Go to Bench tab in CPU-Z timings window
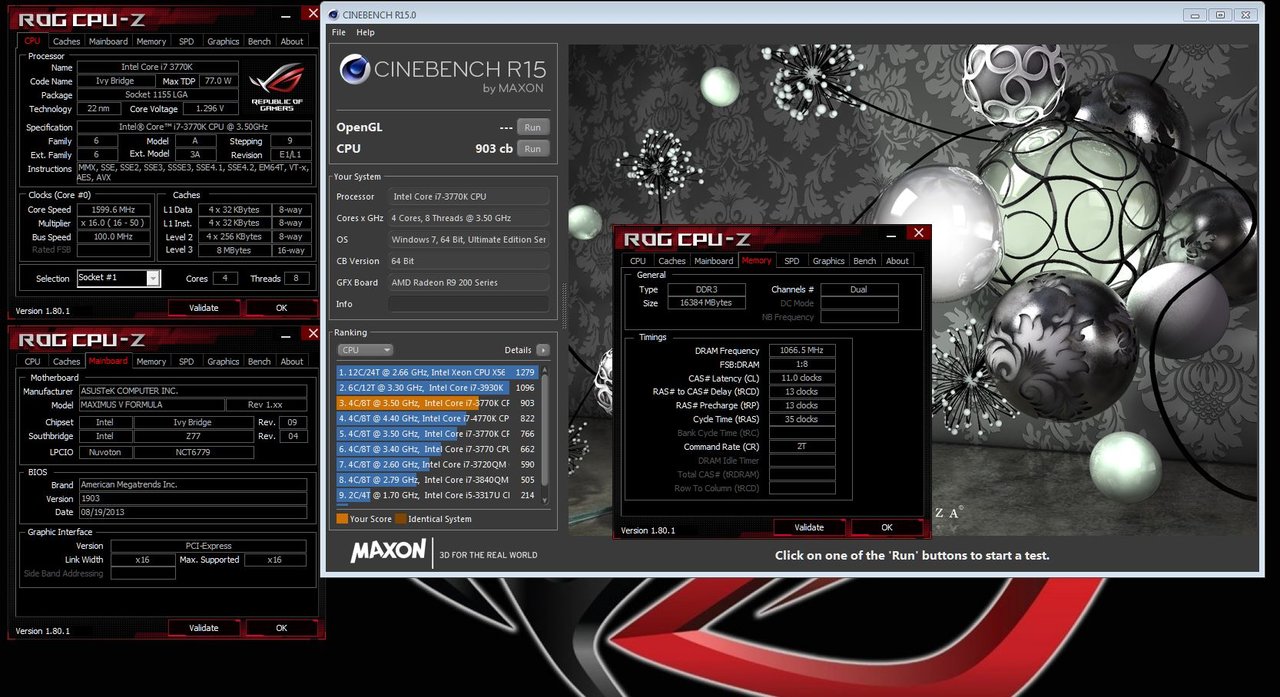The width and height of the screenshot is (1280, 697). pos(865,260)
